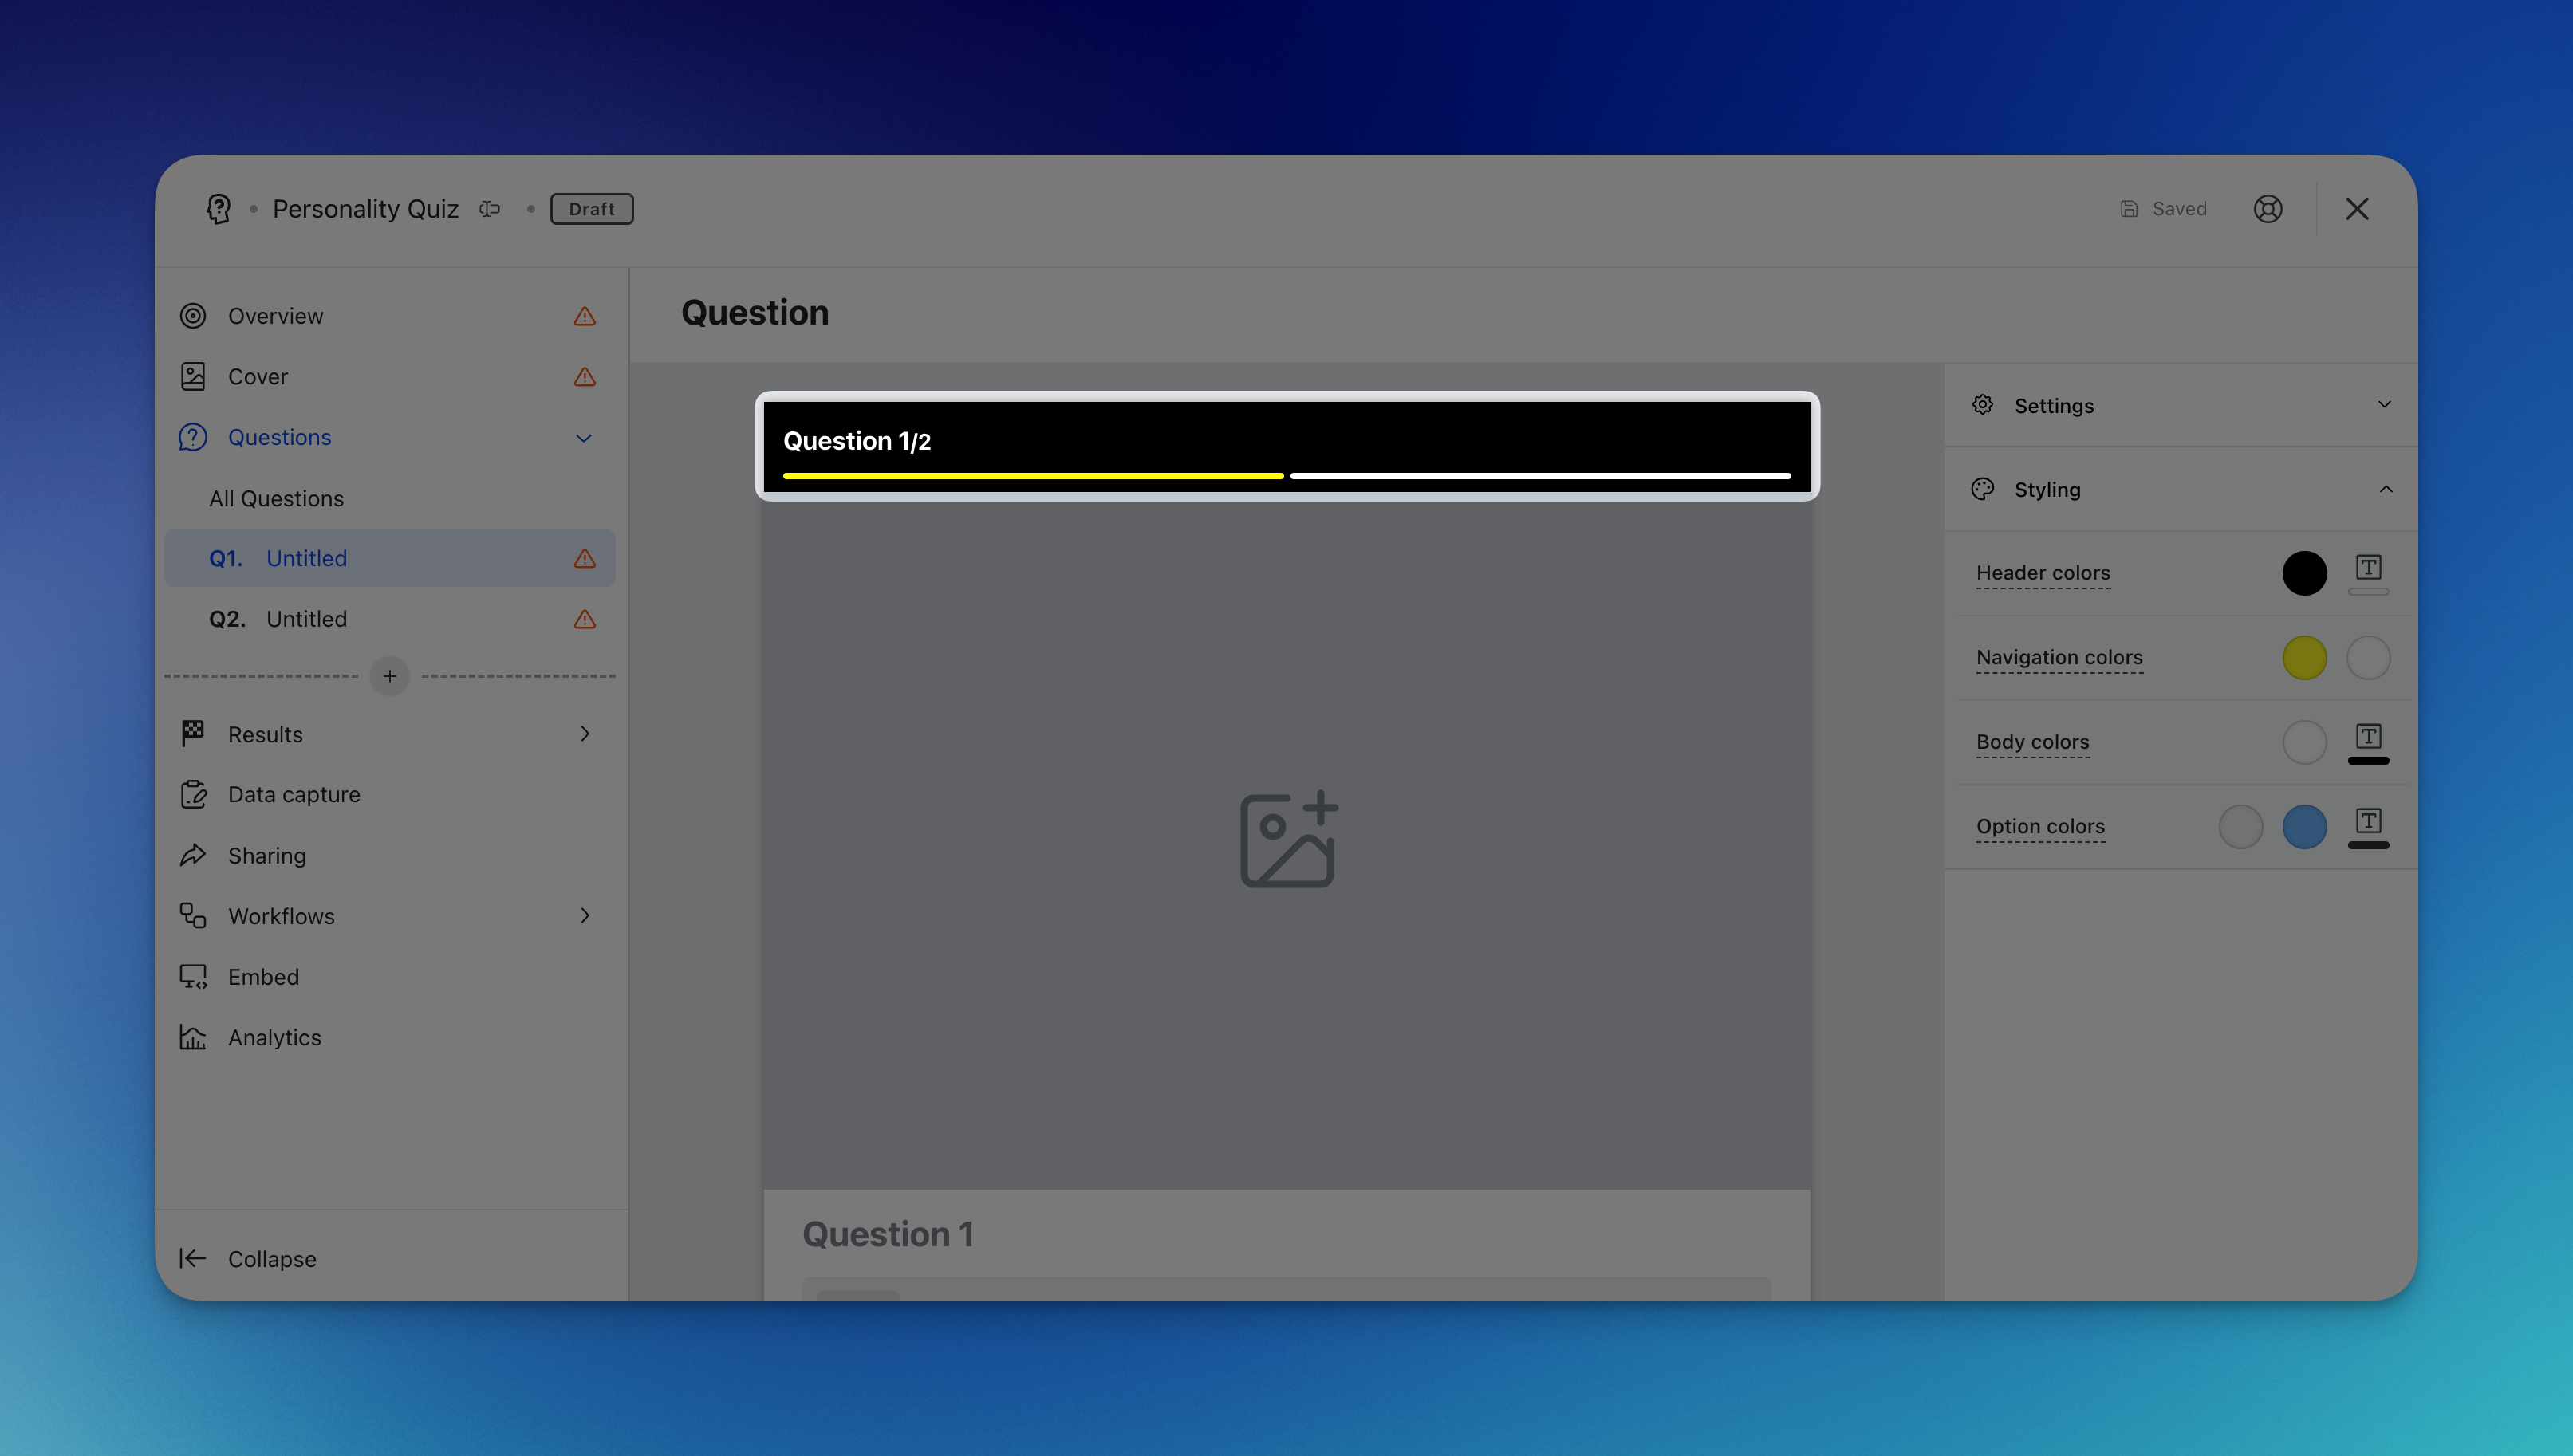
Task: Open All Questions list
Action: click(x=276, y=498)
